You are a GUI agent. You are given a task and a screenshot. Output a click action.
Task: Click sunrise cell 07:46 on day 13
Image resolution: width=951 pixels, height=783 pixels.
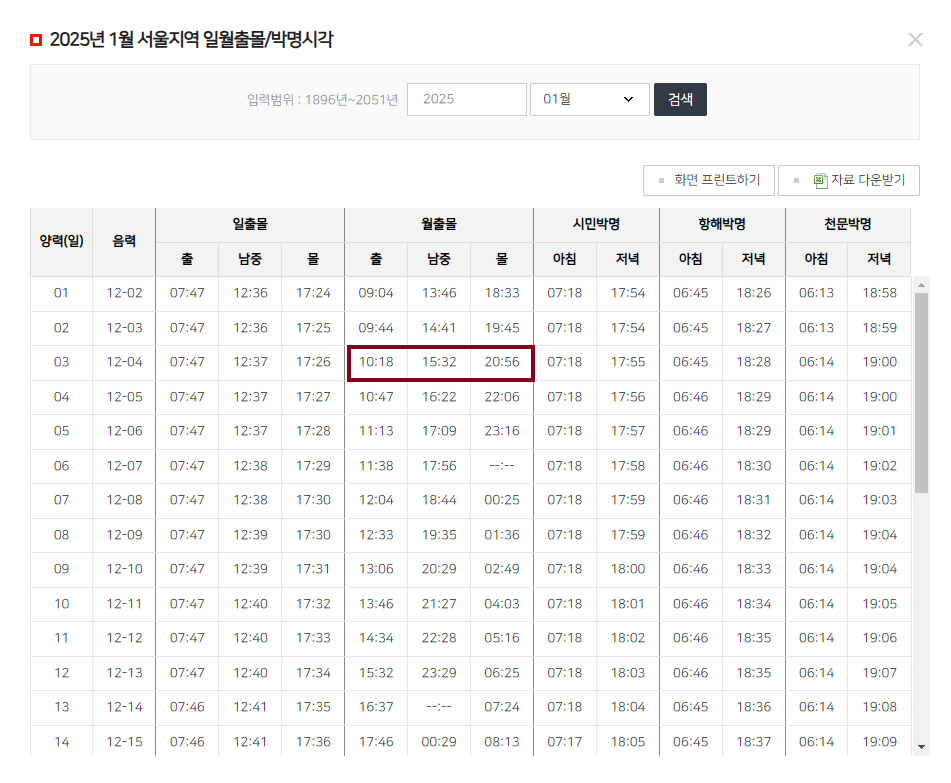187,707
